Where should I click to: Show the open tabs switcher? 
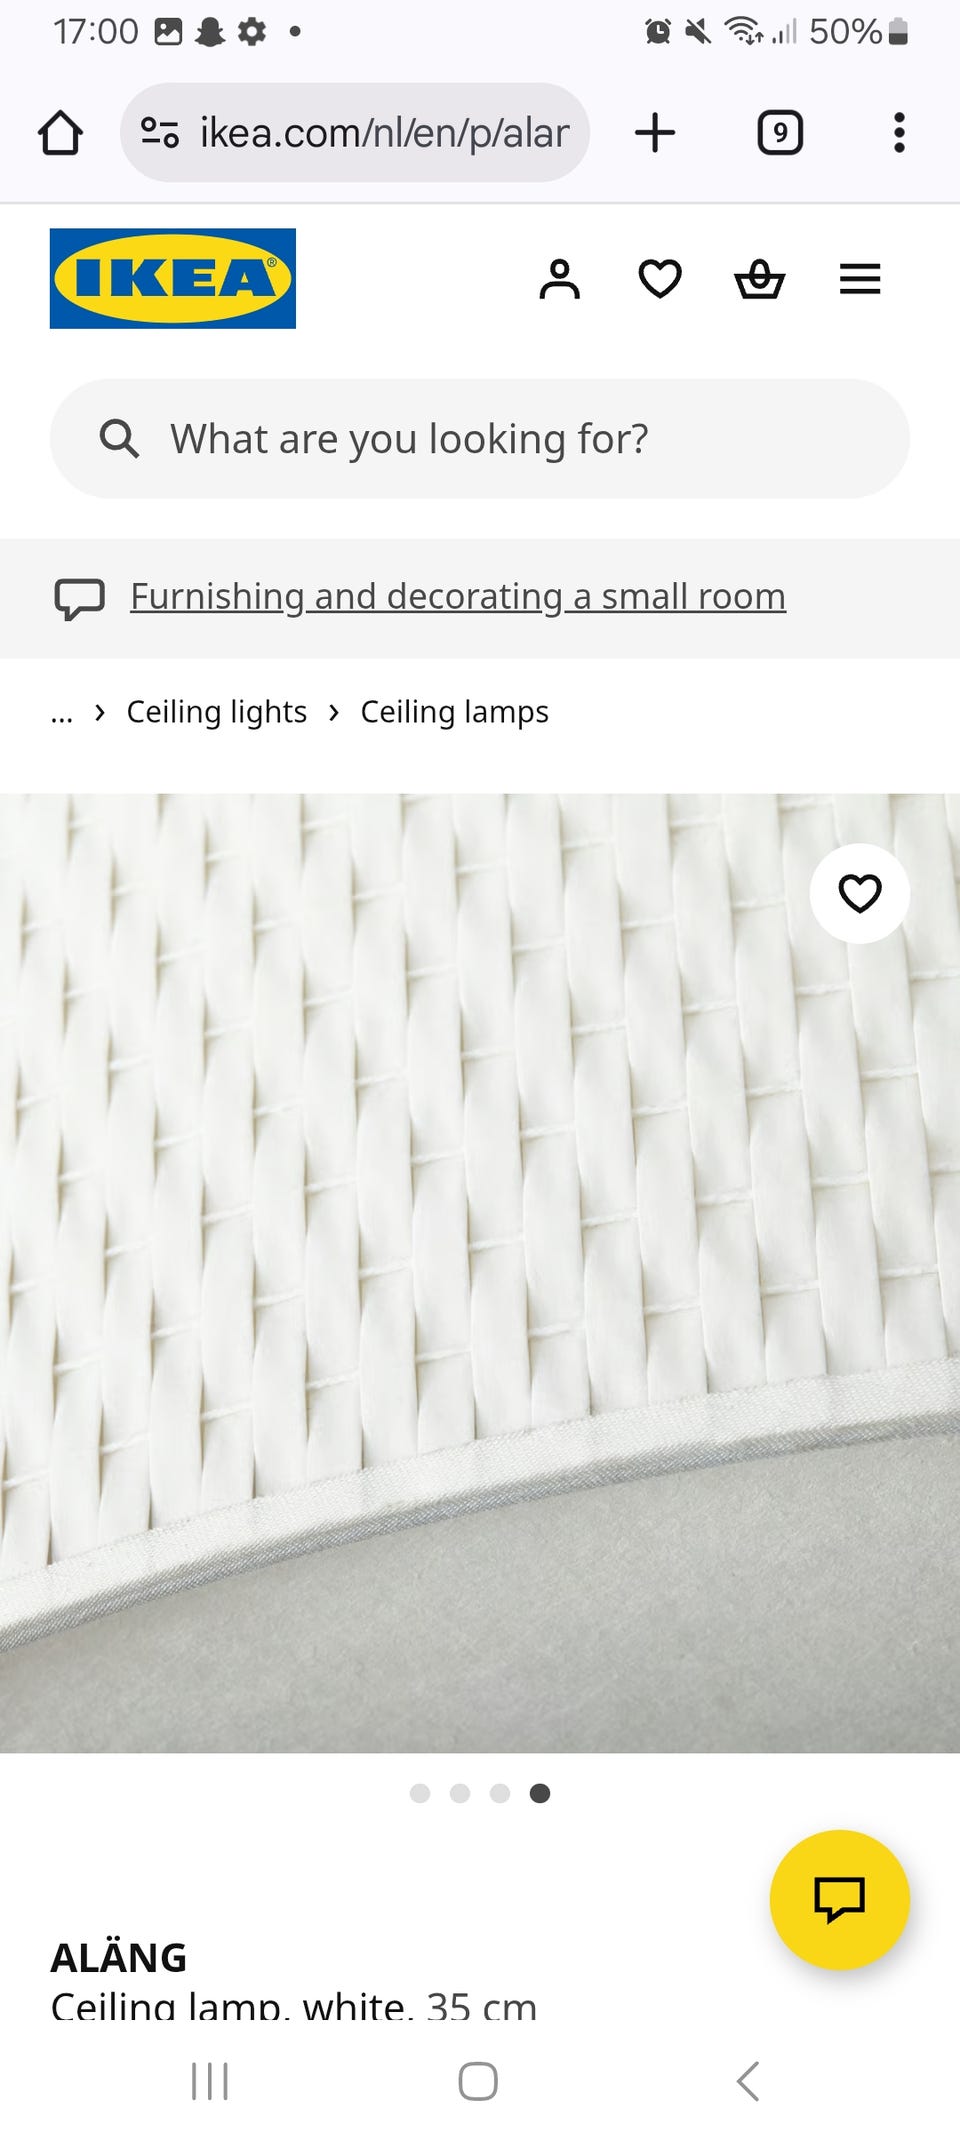pos(780,132)
